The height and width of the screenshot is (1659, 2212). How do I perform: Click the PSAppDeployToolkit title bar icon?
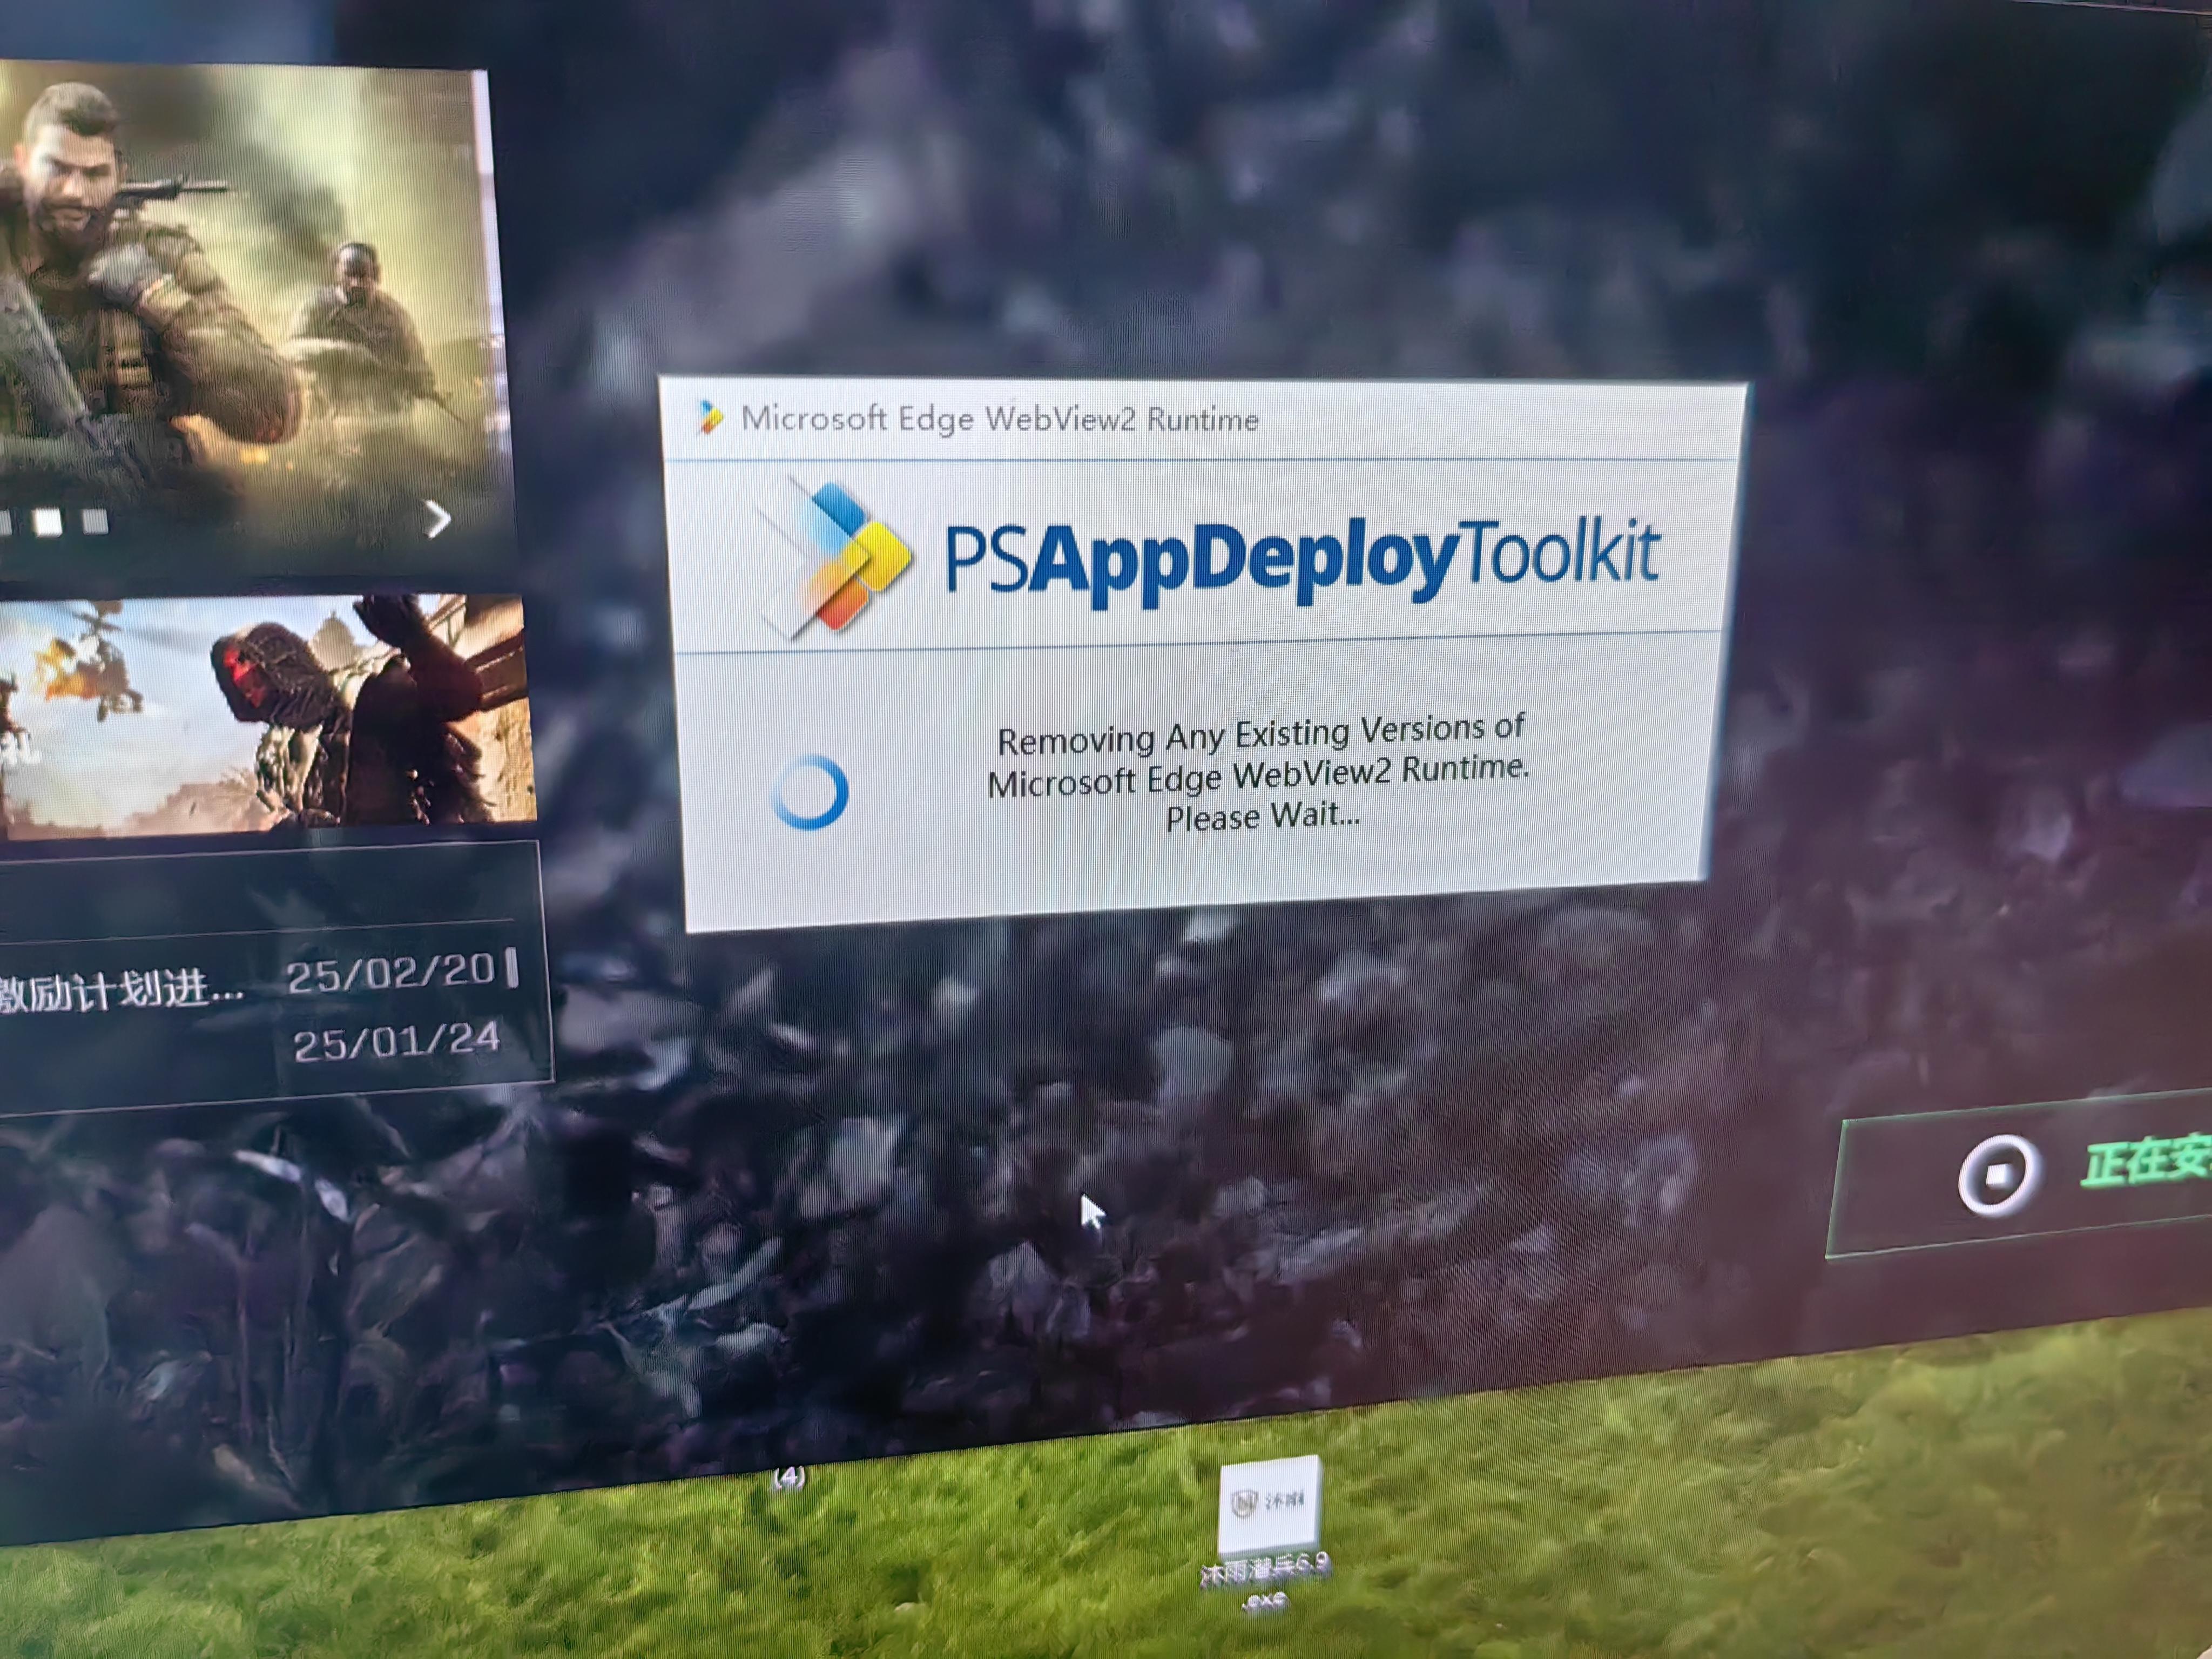709,418
